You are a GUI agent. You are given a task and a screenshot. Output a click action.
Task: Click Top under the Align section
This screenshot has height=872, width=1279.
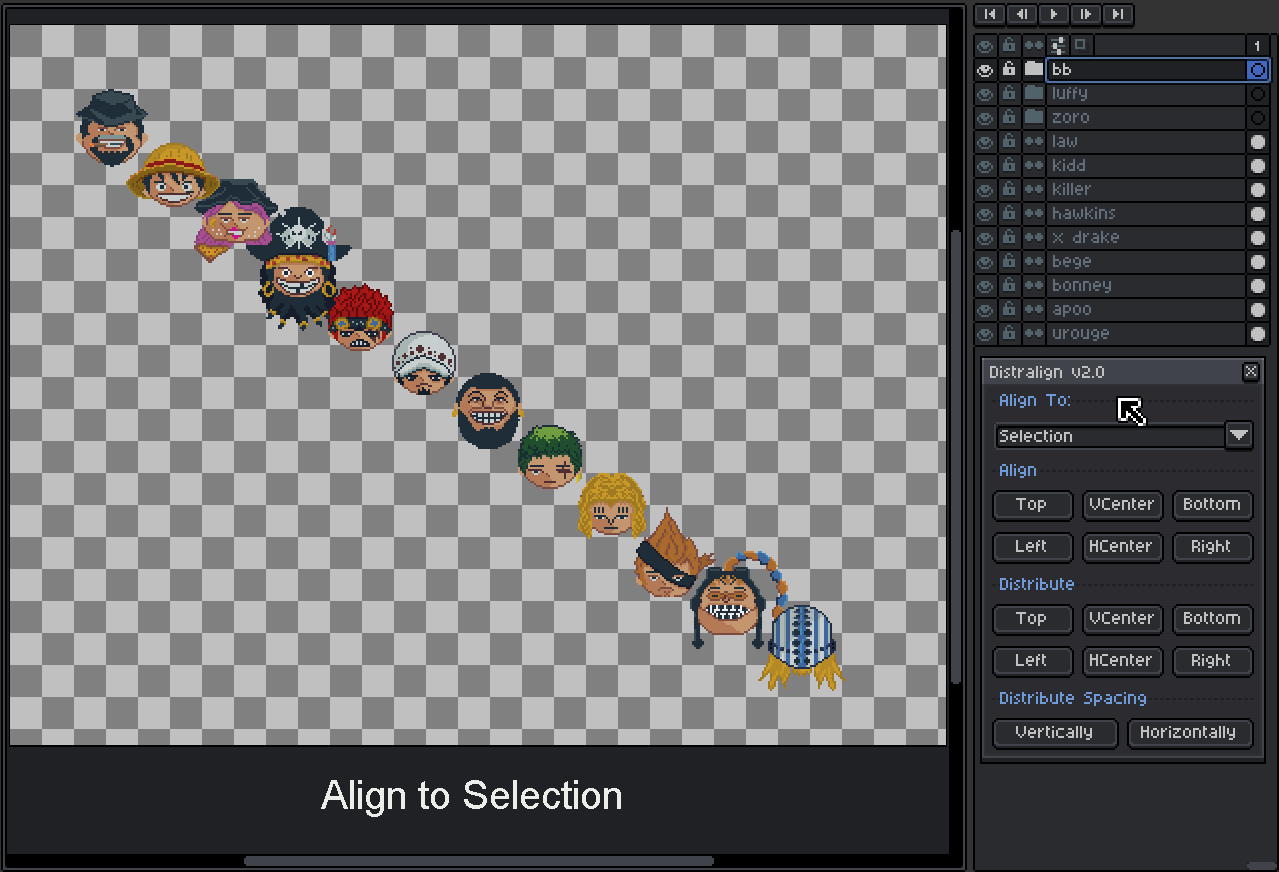[1032, 505]
